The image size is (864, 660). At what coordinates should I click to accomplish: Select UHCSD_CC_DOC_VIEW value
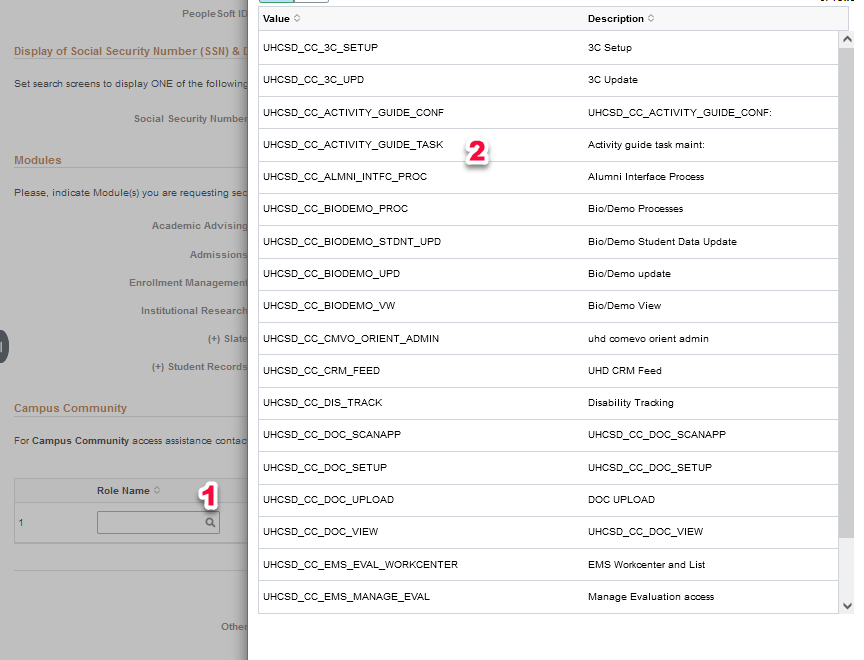coord(320,531)
